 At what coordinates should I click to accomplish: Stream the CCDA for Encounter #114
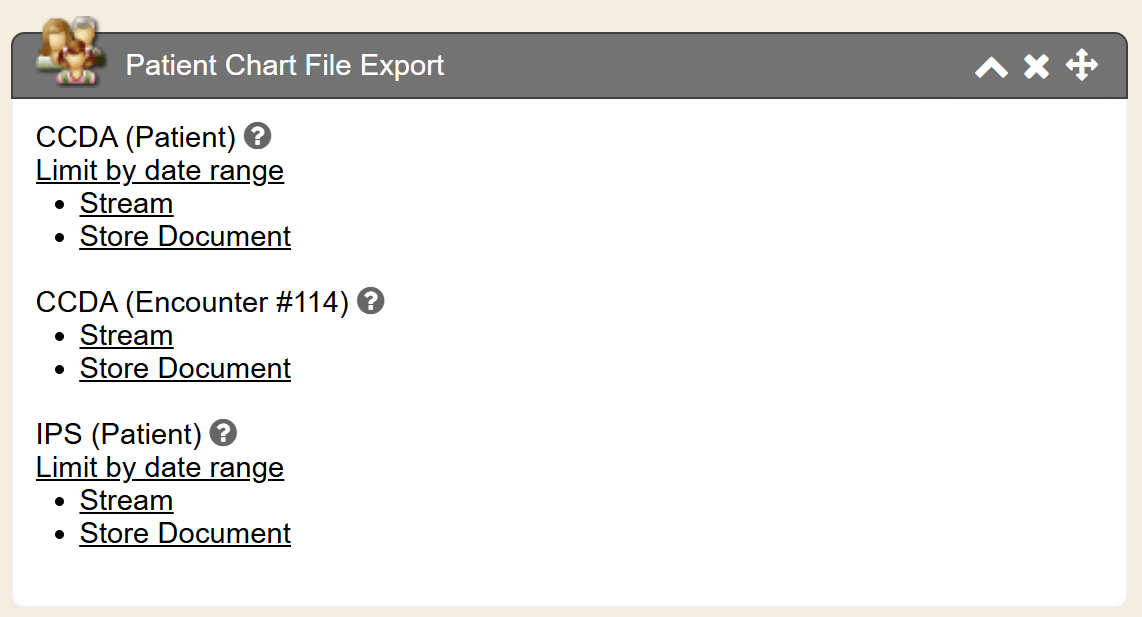(x=126, y=336)
